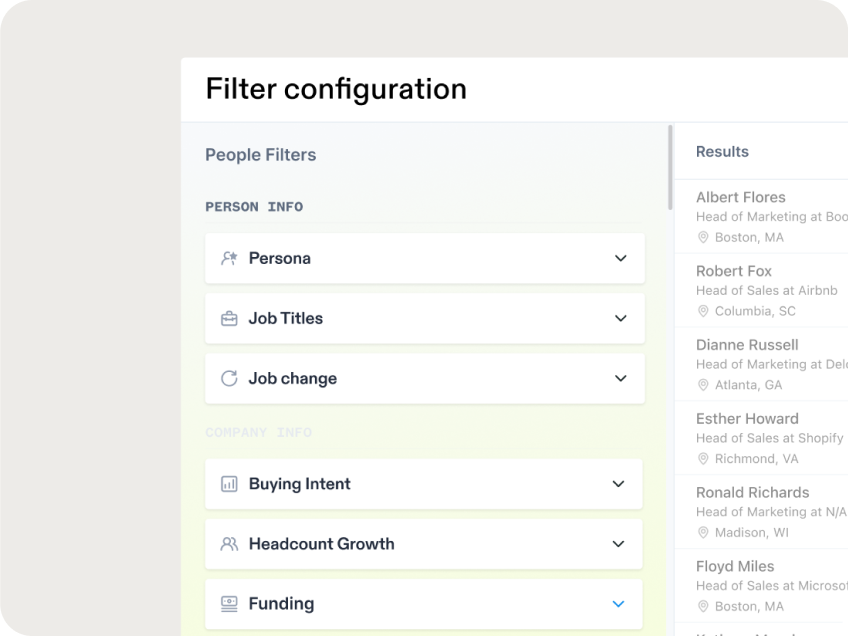This screenshot has width=848, height=636.
Task: Click the Headcount Growth people icon
Action: (x=229, y=544)
